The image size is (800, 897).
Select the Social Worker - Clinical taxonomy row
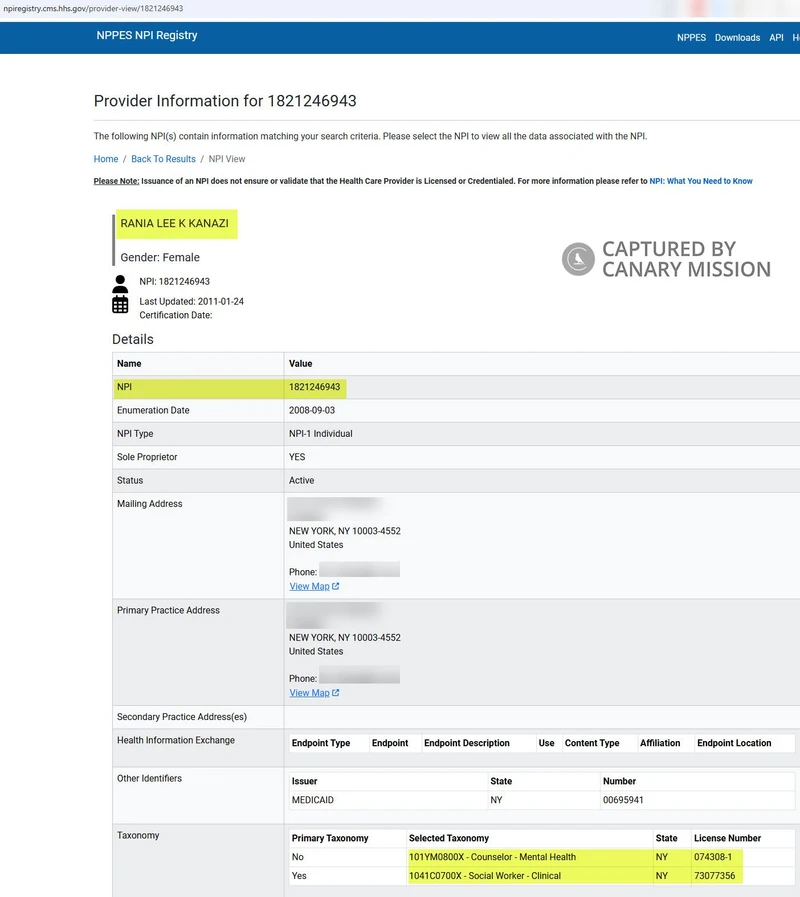tap(485, 875)
